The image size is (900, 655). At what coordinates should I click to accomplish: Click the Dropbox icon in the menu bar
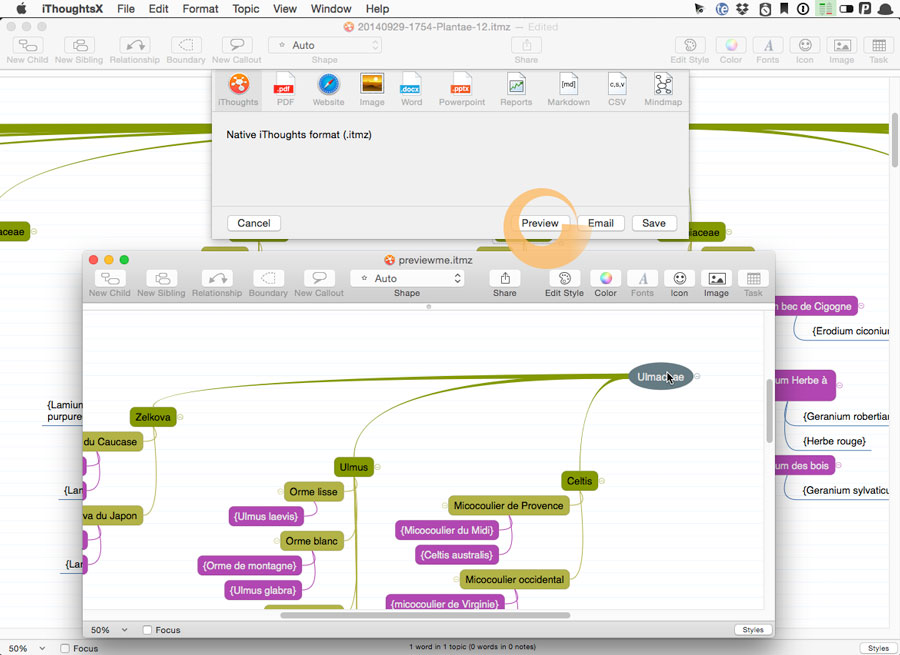coord(743,9)
